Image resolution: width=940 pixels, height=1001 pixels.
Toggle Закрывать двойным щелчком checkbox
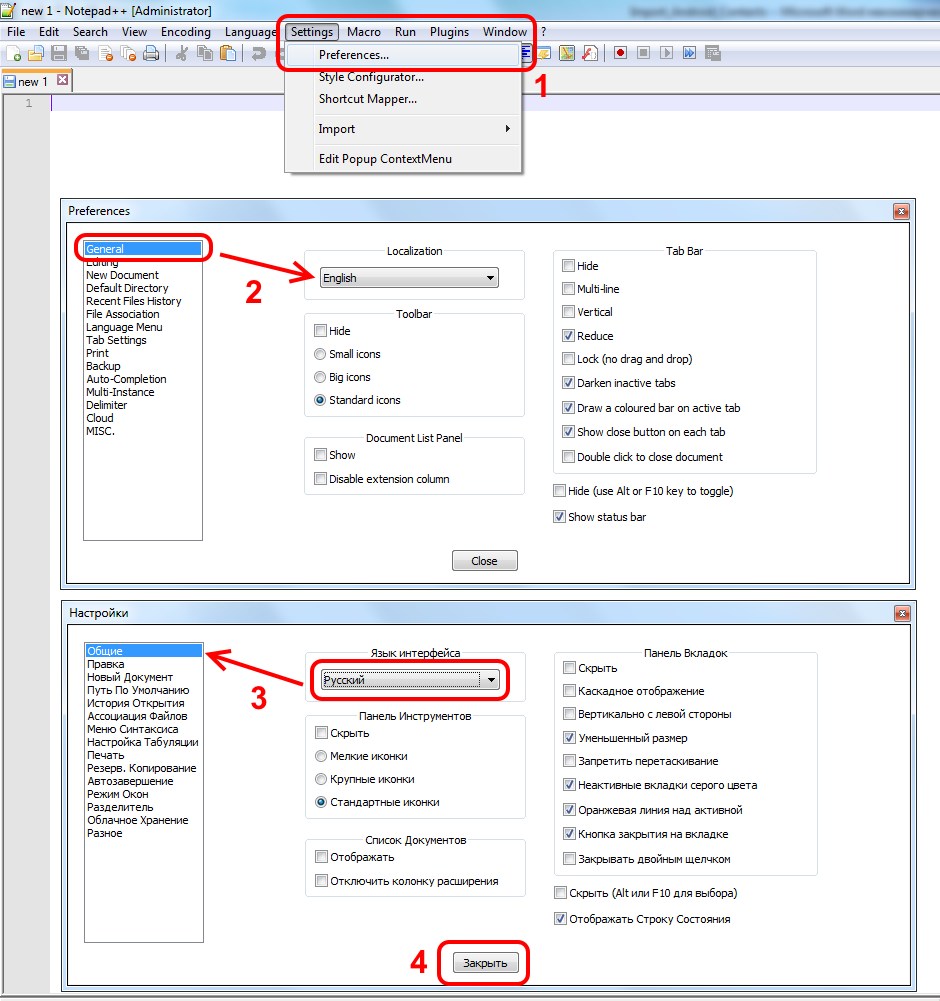[x=569, y=859]
